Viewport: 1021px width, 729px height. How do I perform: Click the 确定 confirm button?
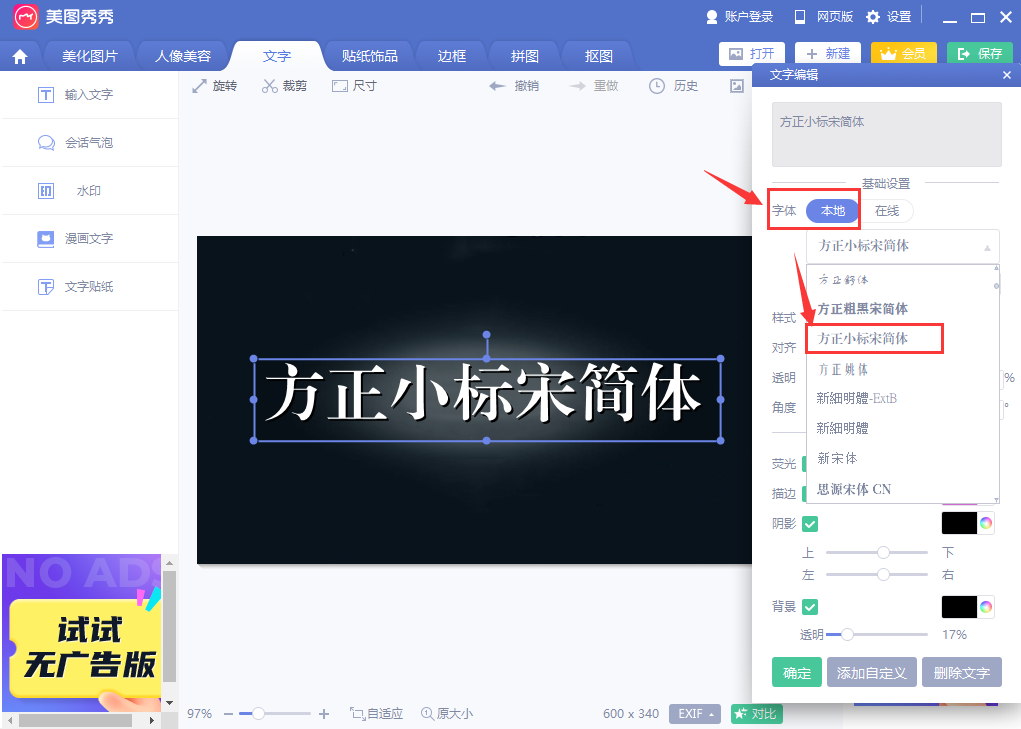(796, 672)
